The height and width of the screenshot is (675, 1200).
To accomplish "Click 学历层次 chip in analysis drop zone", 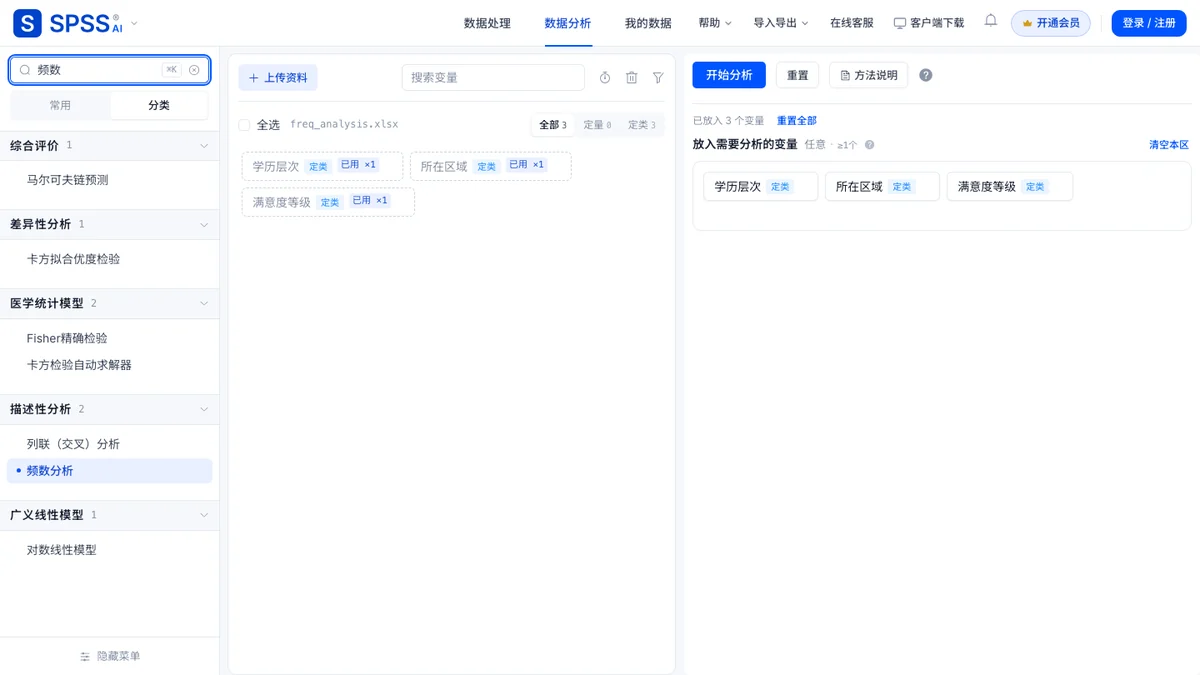I will (761, 187).
